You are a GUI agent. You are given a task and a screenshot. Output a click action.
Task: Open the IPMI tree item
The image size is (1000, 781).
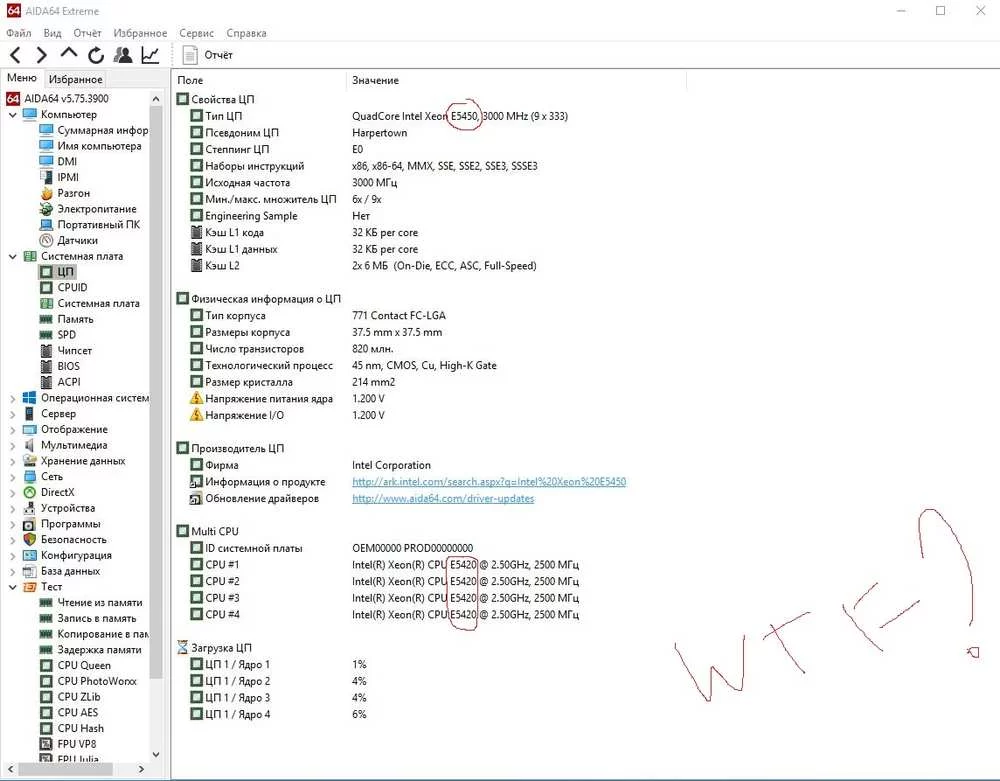(x=68, y=177)
